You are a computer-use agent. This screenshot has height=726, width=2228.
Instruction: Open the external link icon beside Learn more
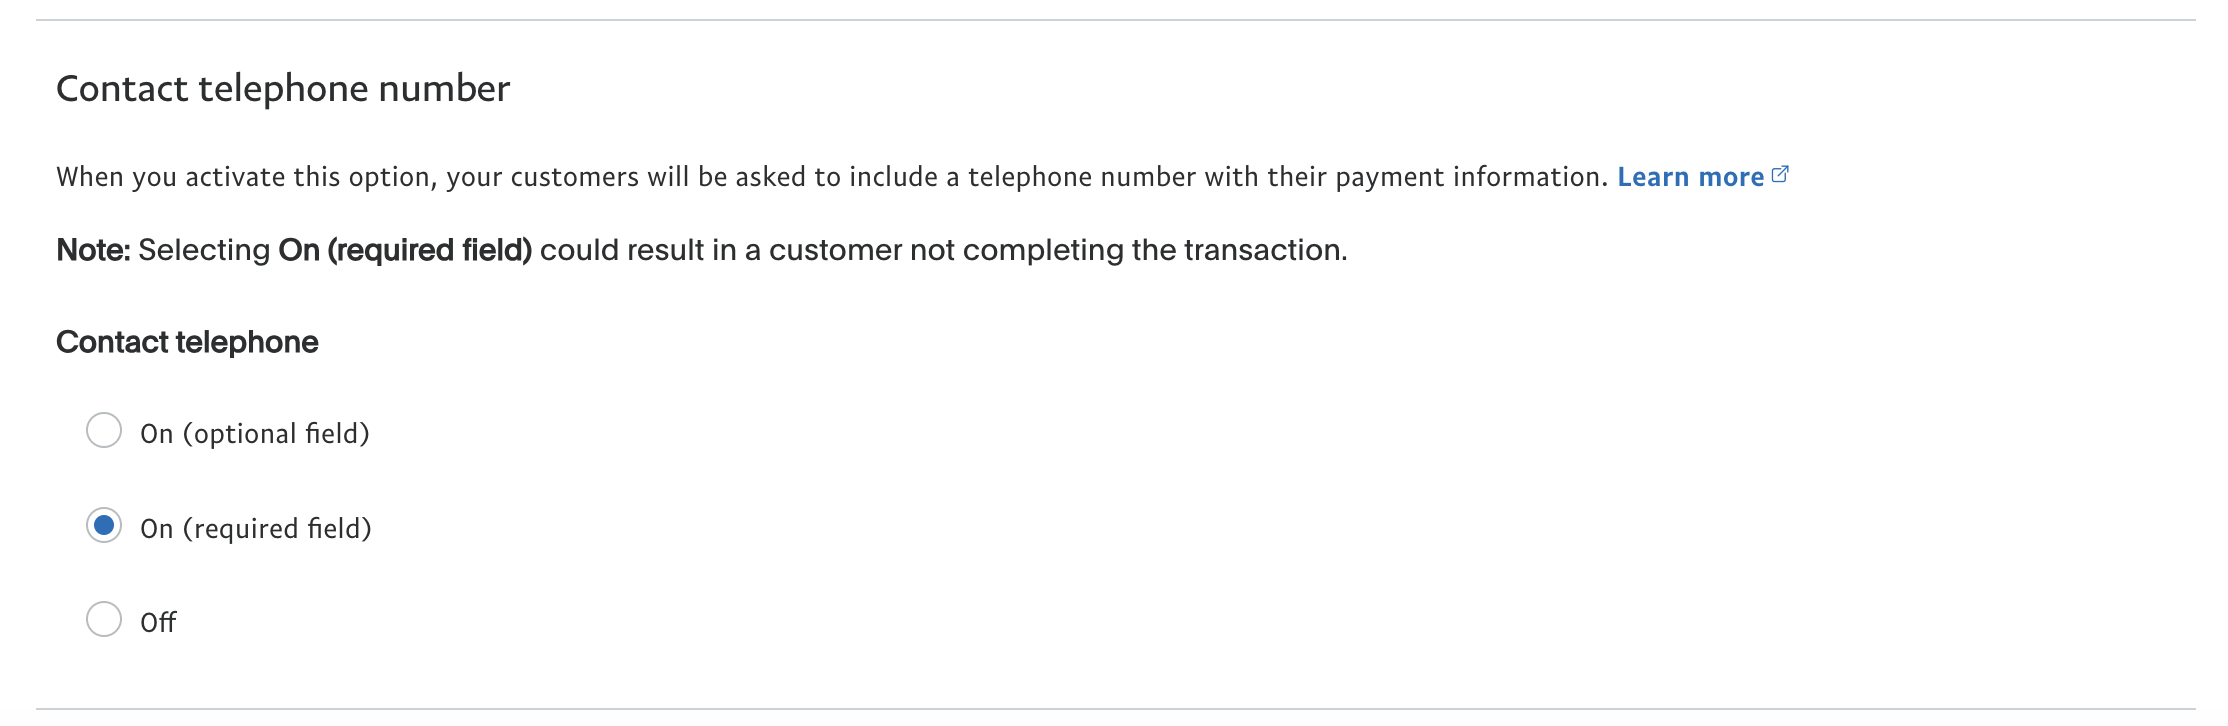pos(1780,175)
